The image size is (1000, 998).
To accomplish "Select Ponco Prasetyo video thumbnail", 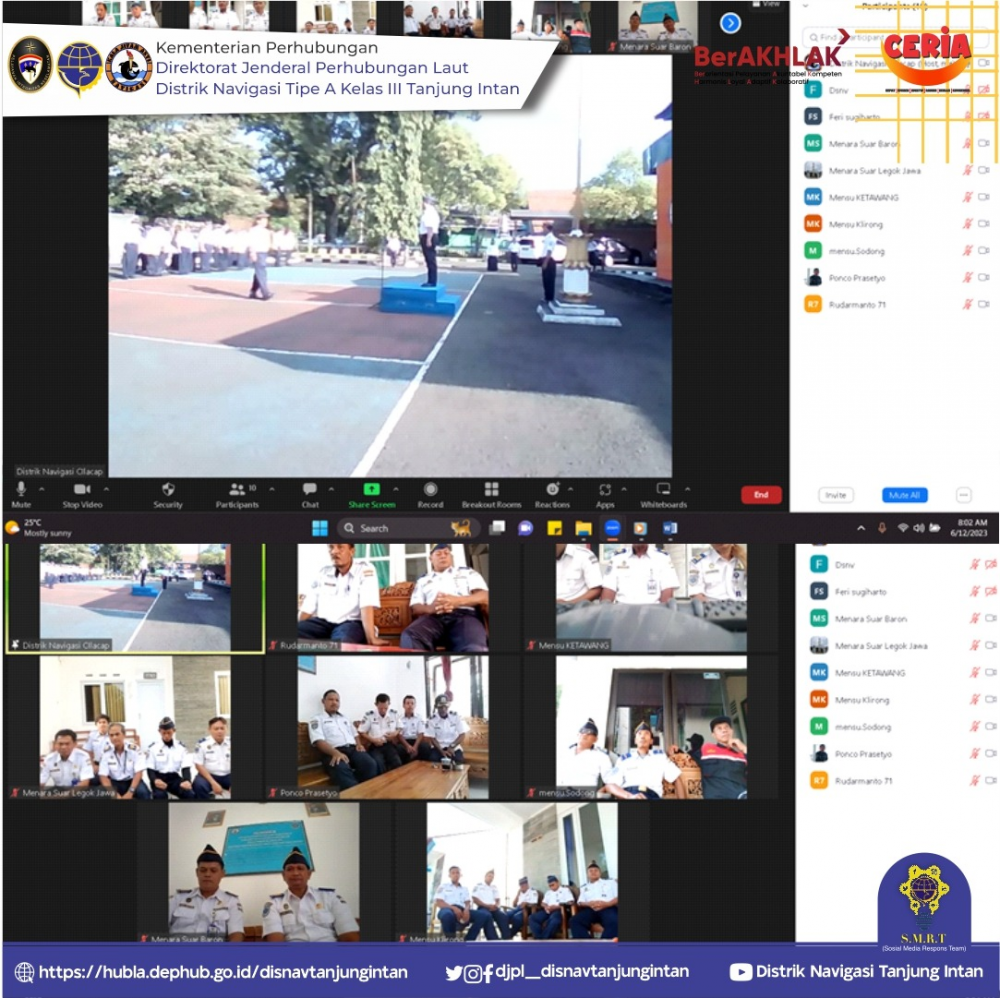I will [x=393, y=728].
